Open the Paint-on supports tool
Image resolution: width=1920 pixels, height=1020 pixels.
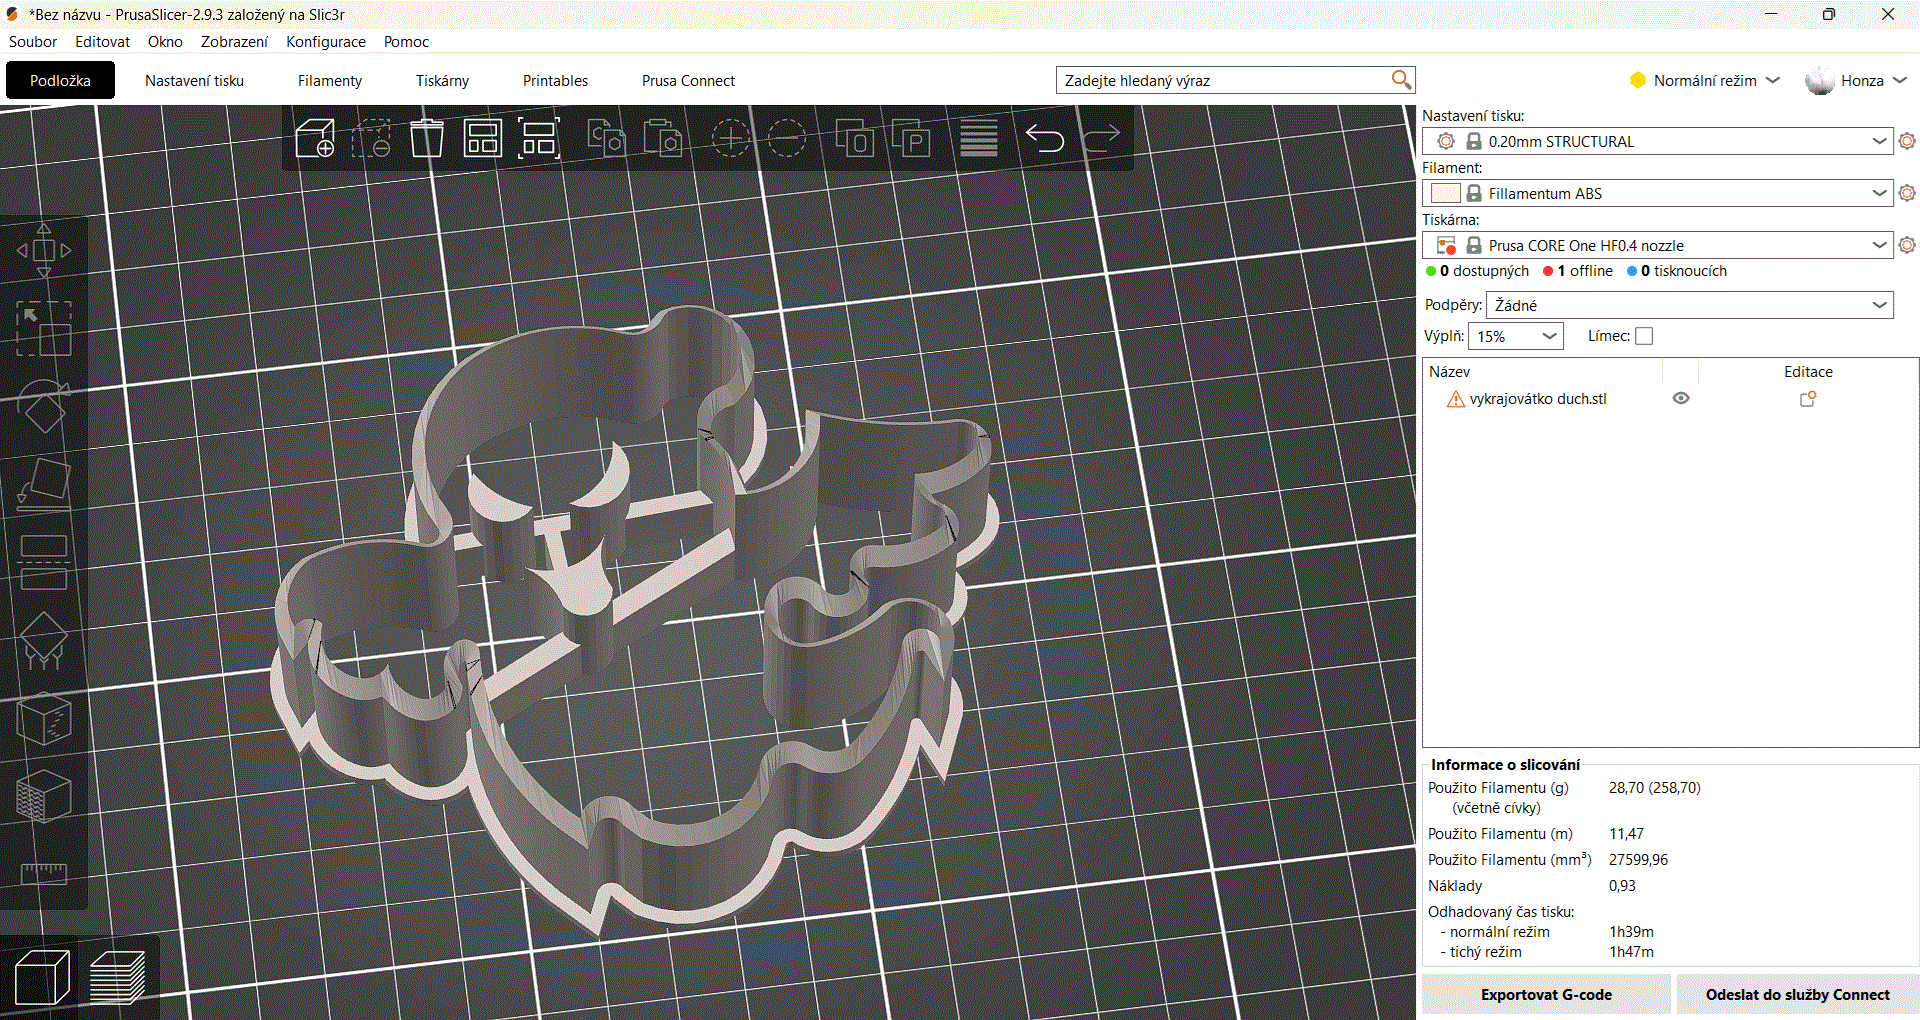click(44, 640)
